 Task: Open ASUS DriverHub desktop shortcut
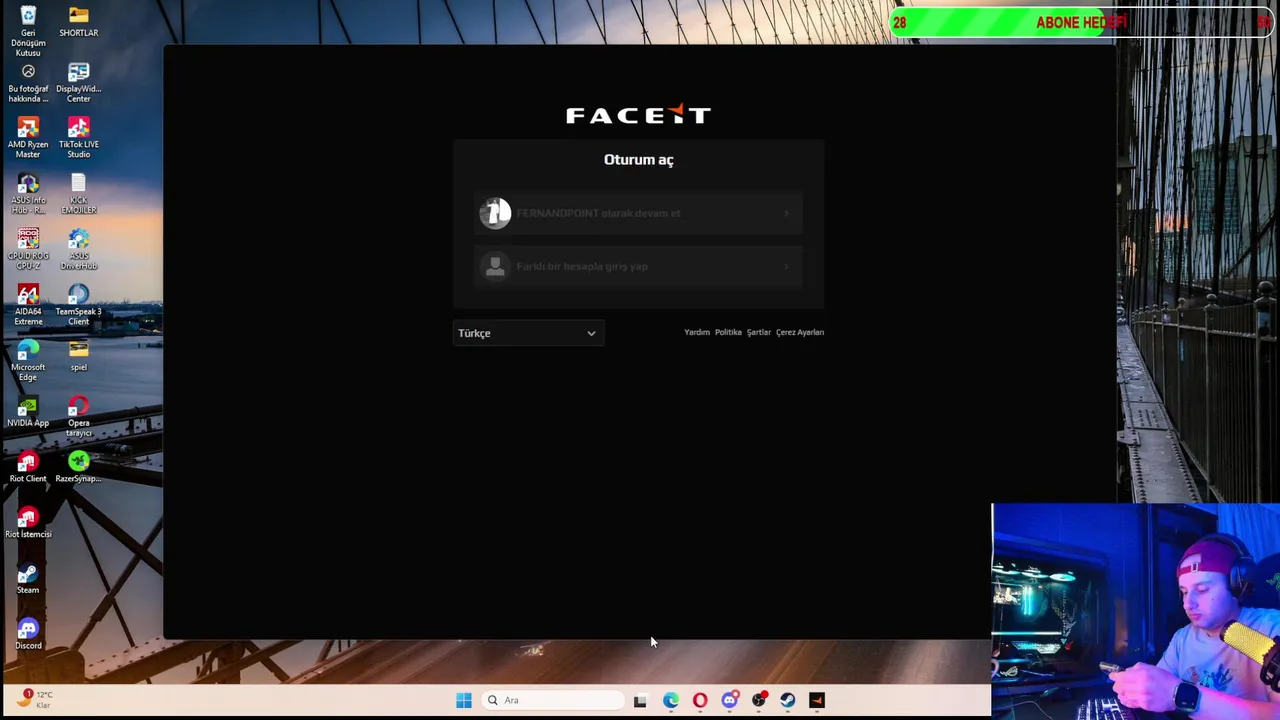coord(78,250)
